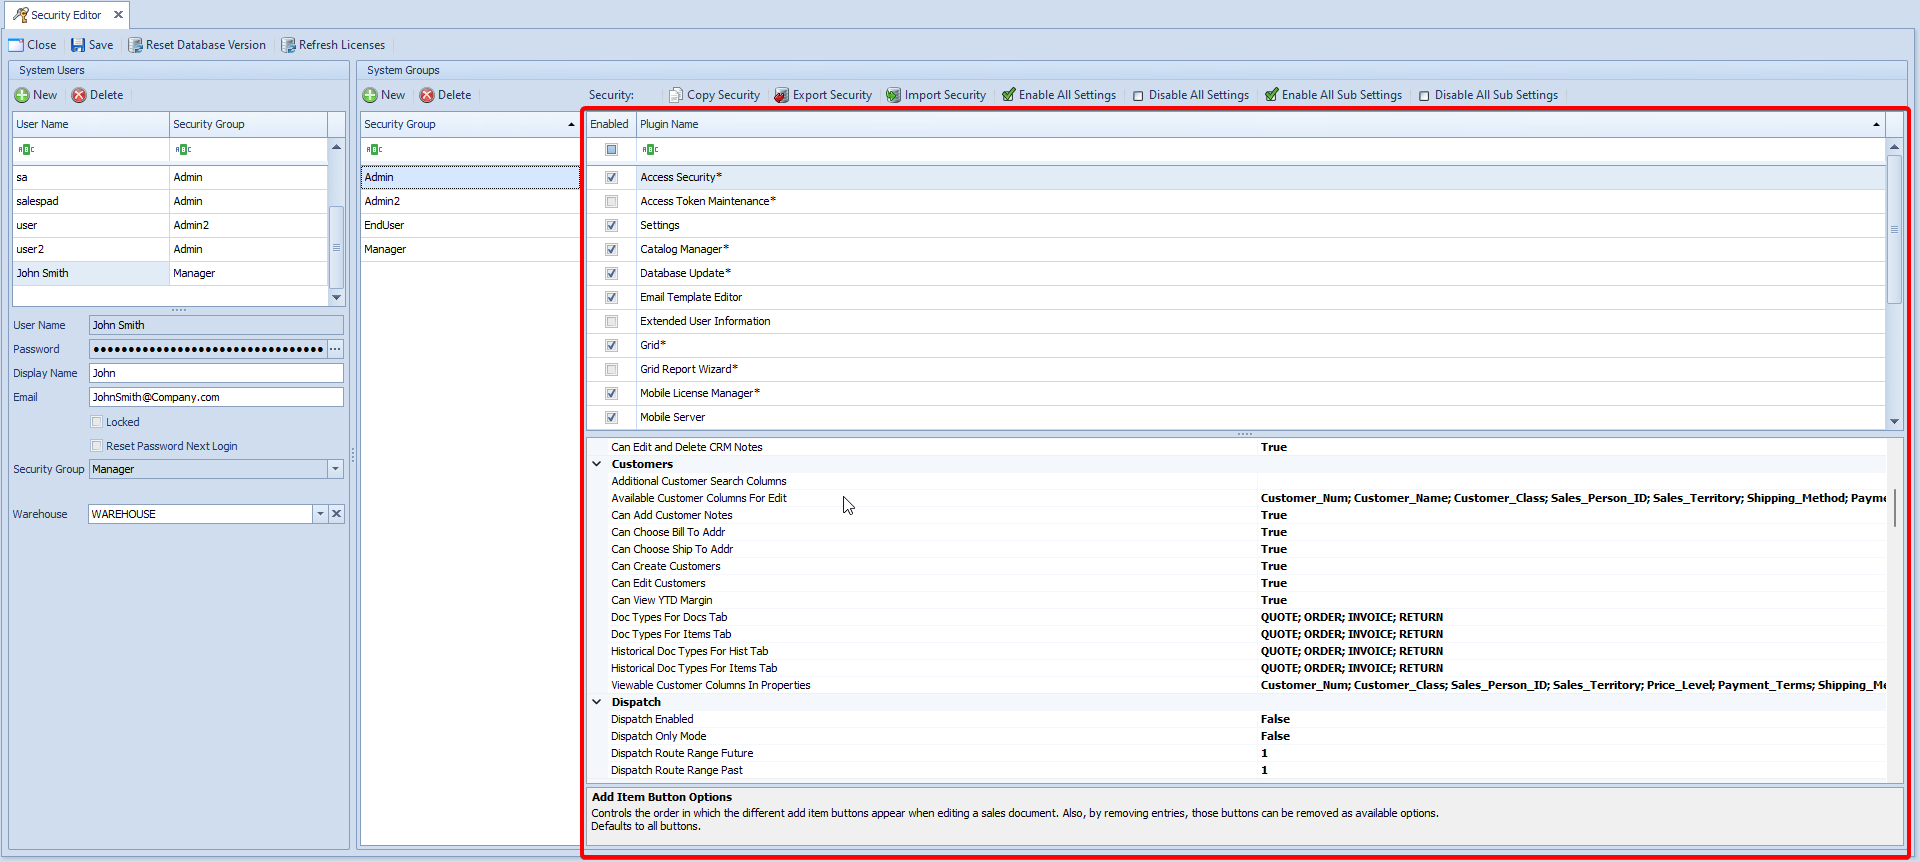
Task: Sort users by the User Name column header
Action: click(x=91, y=124)
